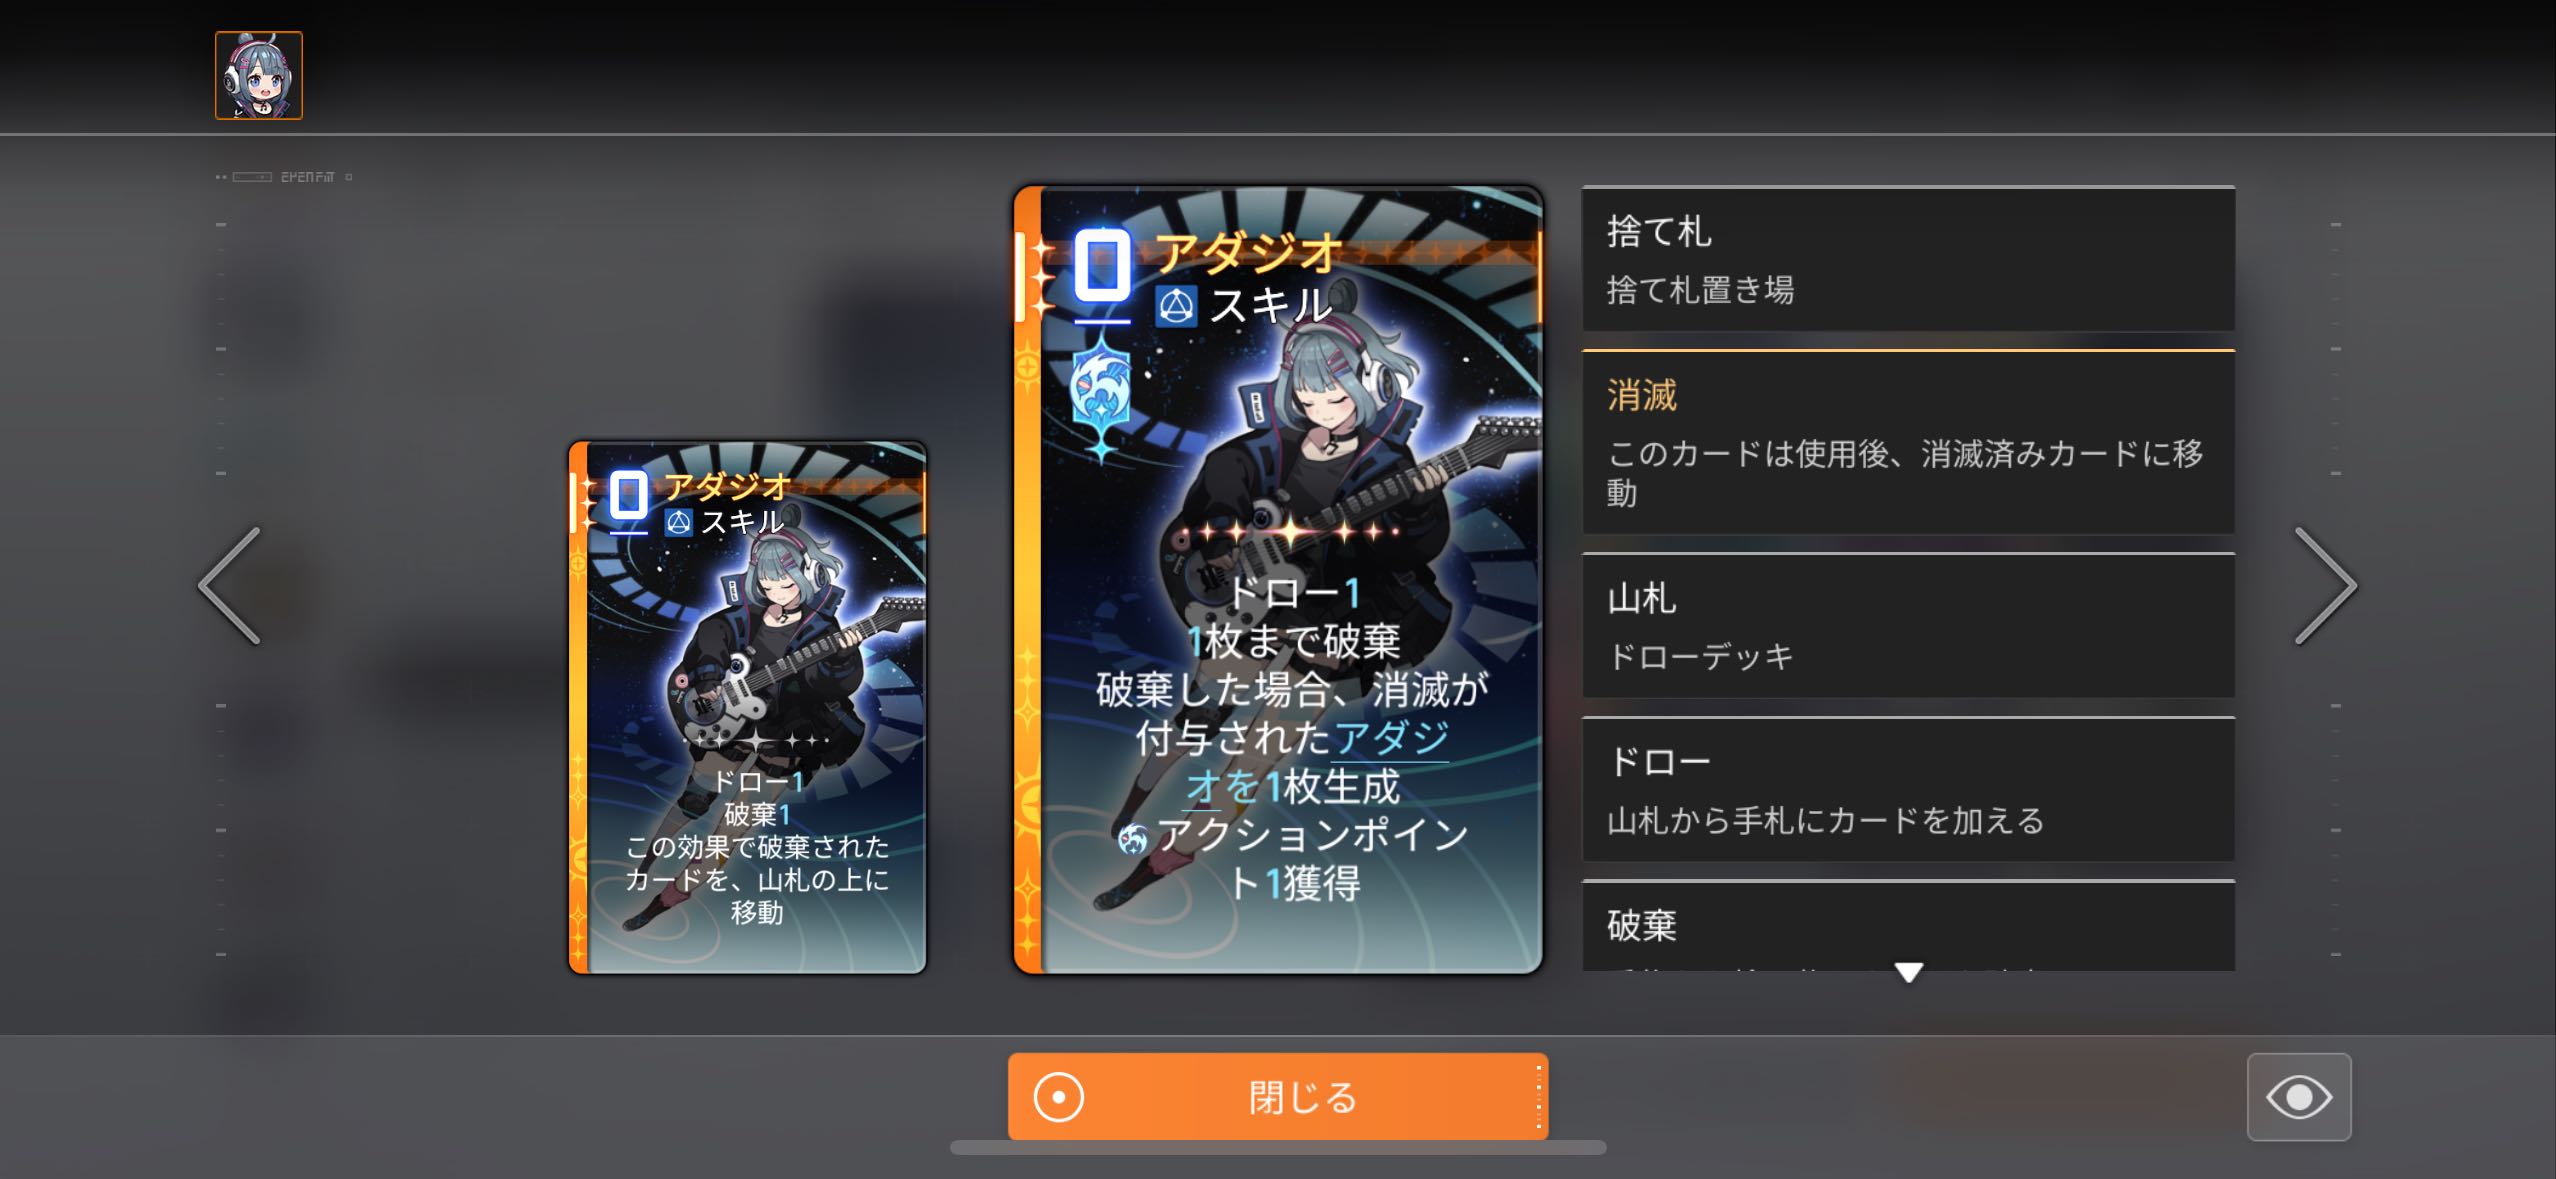The width and height of the screenshot is (2556, 1179).
Task: Close the card view with 閉じる
Action: (1278, 1097)
